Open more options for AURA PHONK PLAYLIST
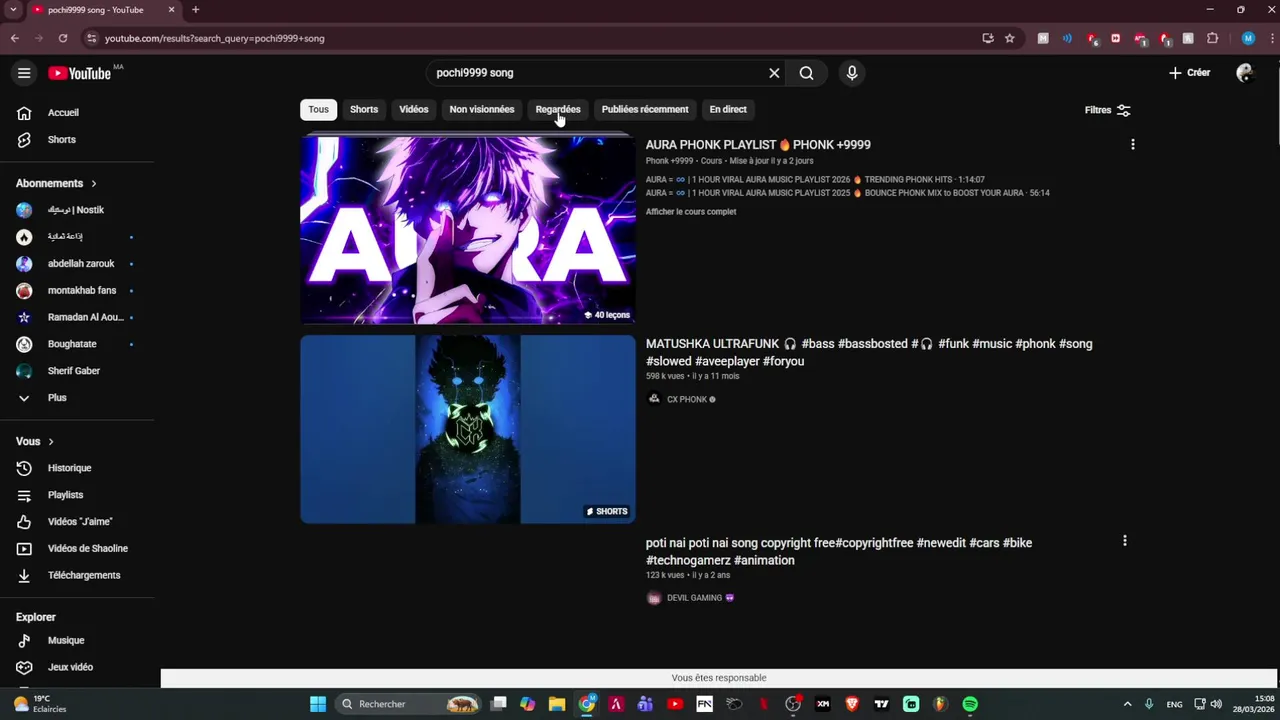1280x720 pixels. [1132, 145]
